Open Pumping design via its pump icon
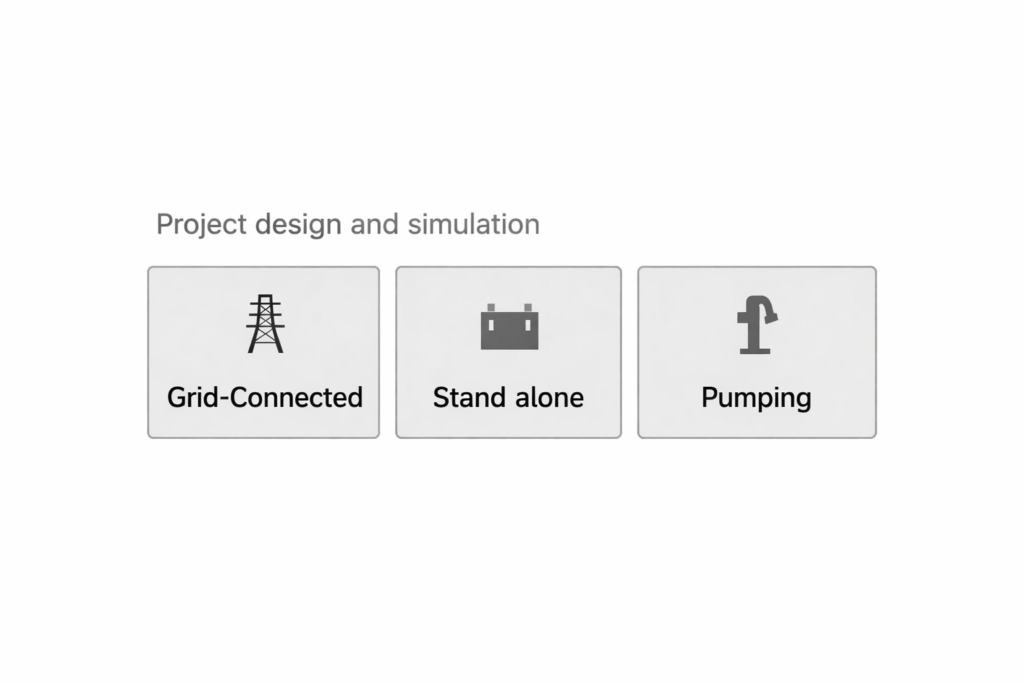The height and width of the screenshot is (683, 1024). [x=757, y=325]
